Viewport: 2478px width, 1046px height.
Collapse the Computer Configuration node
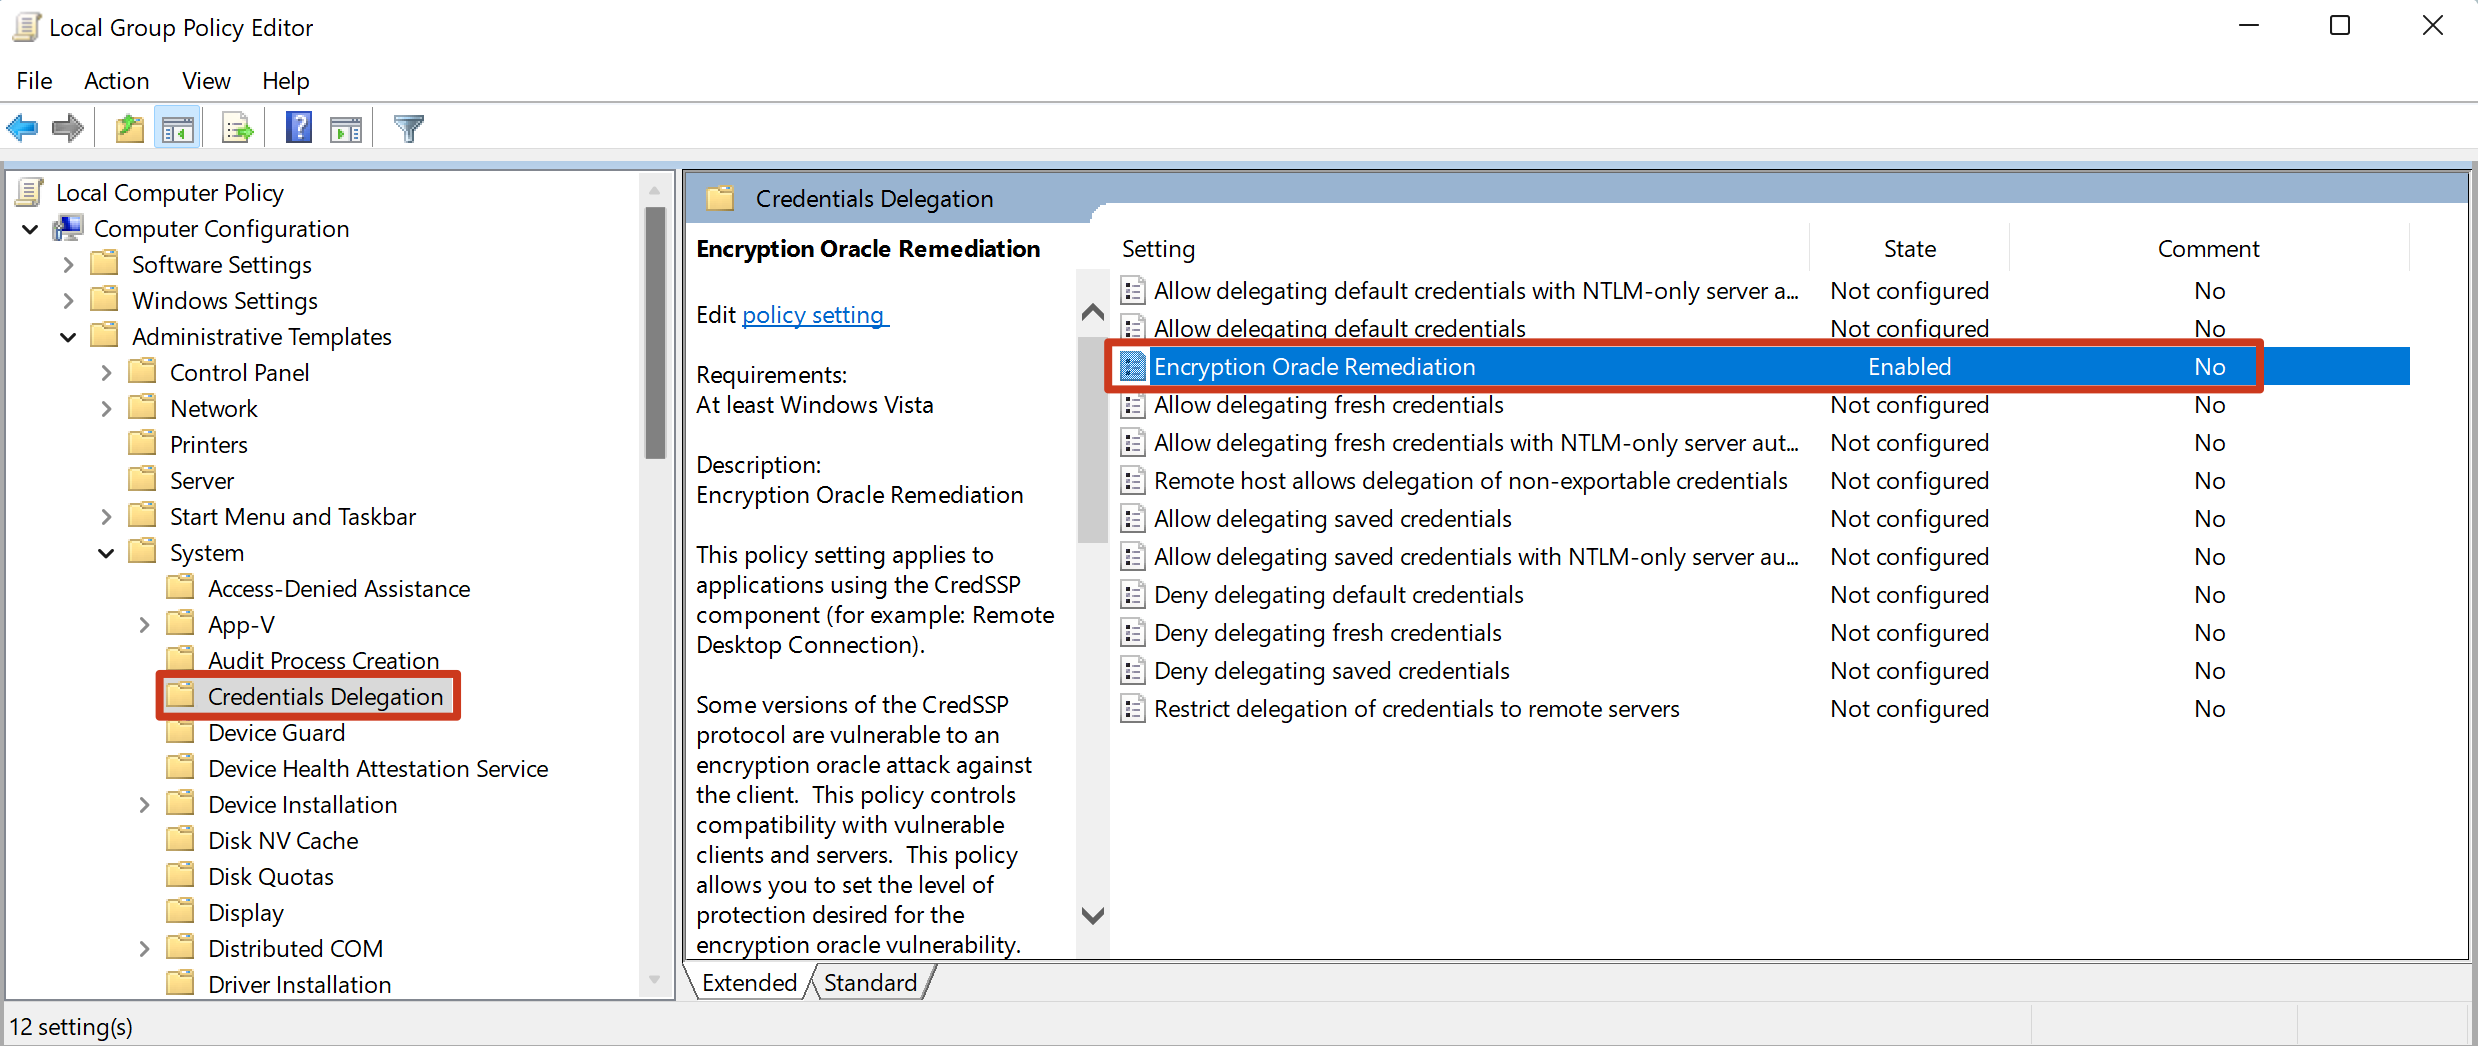click(30, 229)
